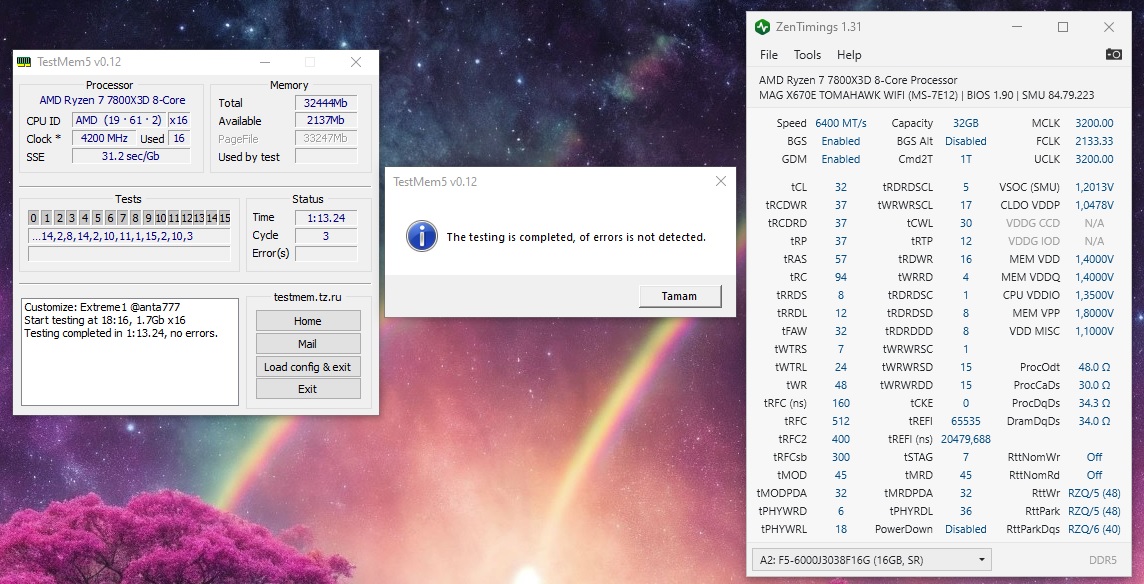1144x584 pixels.
Task: Click log line 'Start testing at 18:16, 1.7Gb x16'
Action: coord(105,320)
